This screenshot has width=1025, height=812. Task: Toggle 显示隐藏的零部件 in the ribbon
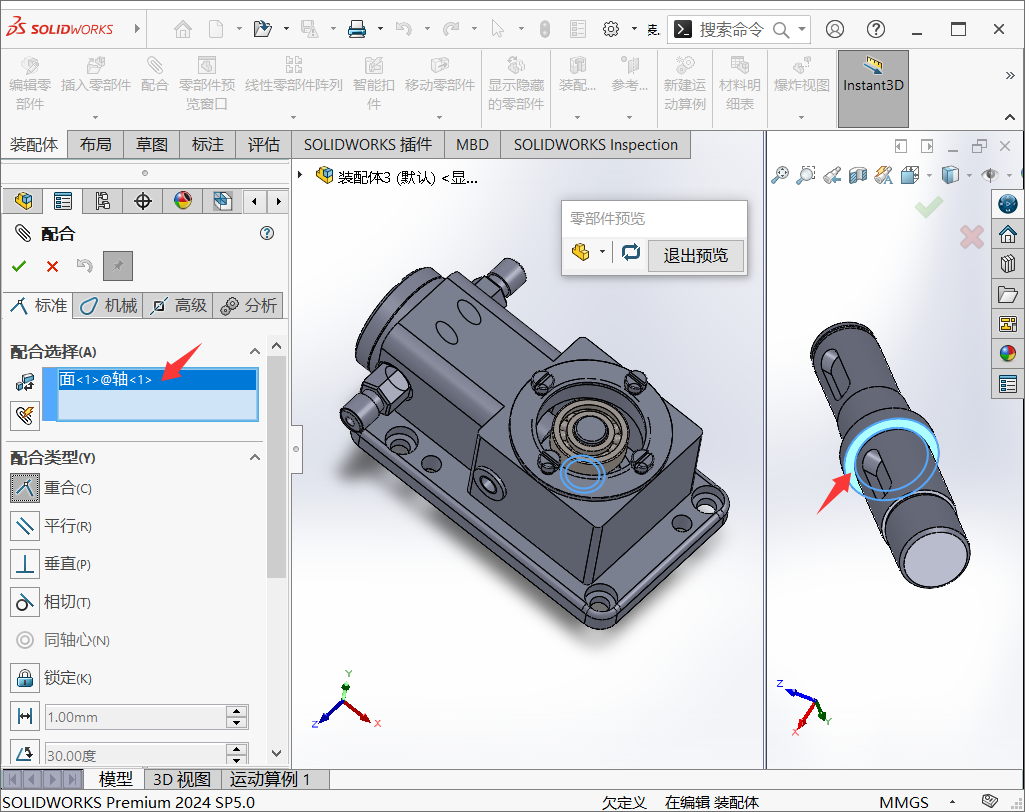[515, 83]
